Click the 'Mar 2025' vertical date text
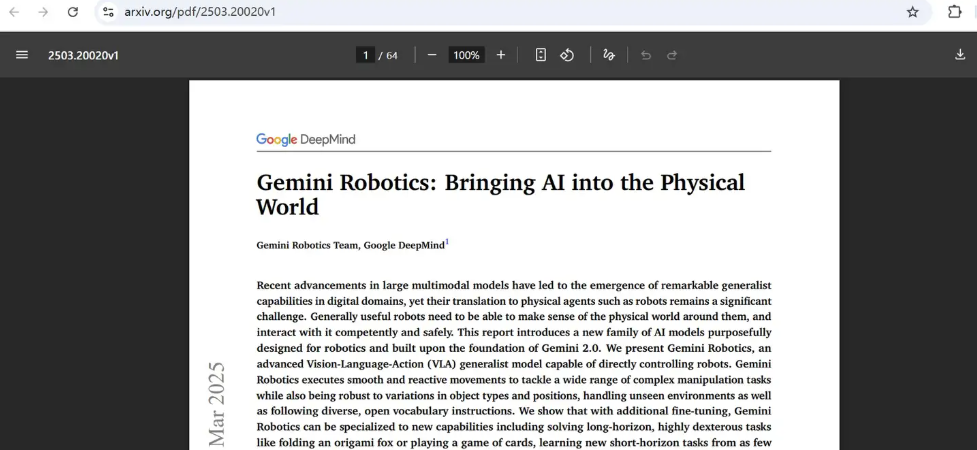 (x=216, y=404)
